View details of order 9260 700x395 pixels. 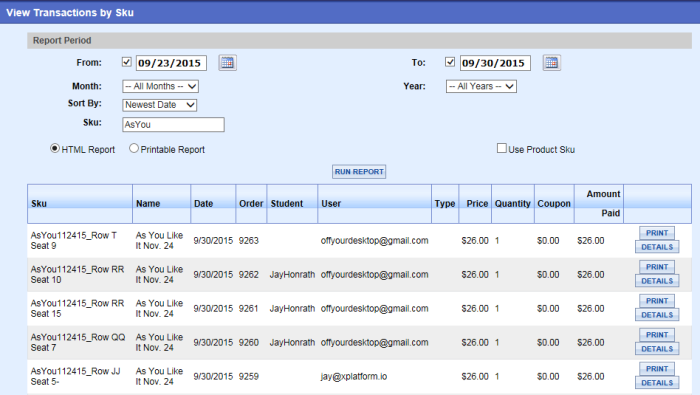pyautogui.click(x=657, y=349)
